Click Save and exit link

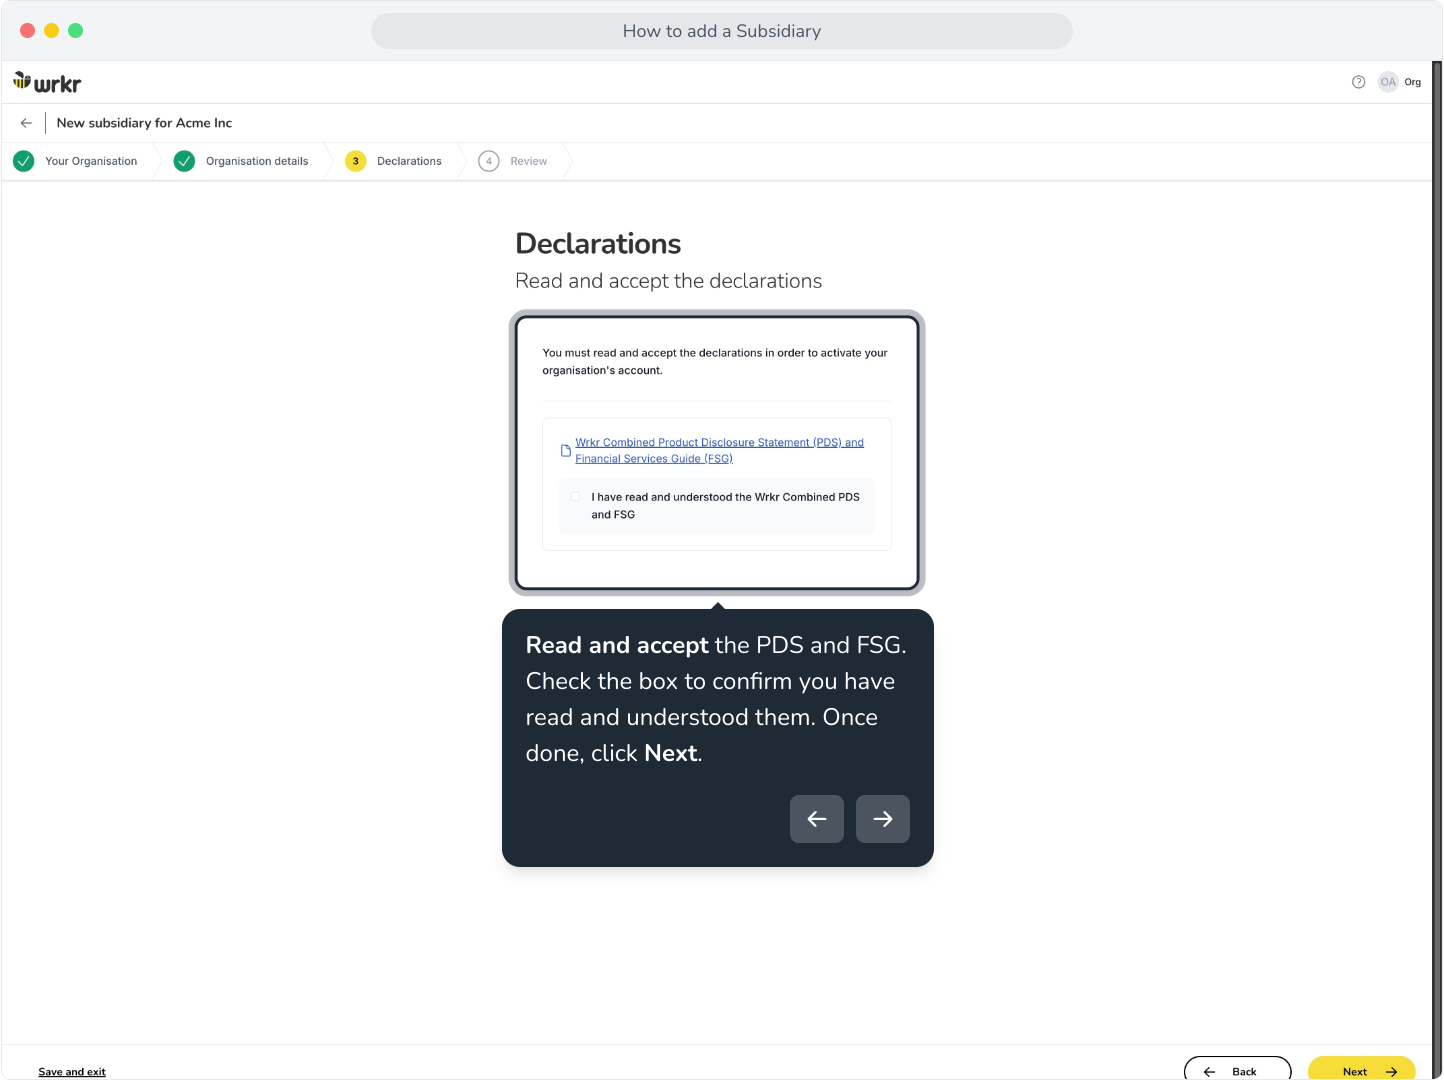(x=72, y=1072)
